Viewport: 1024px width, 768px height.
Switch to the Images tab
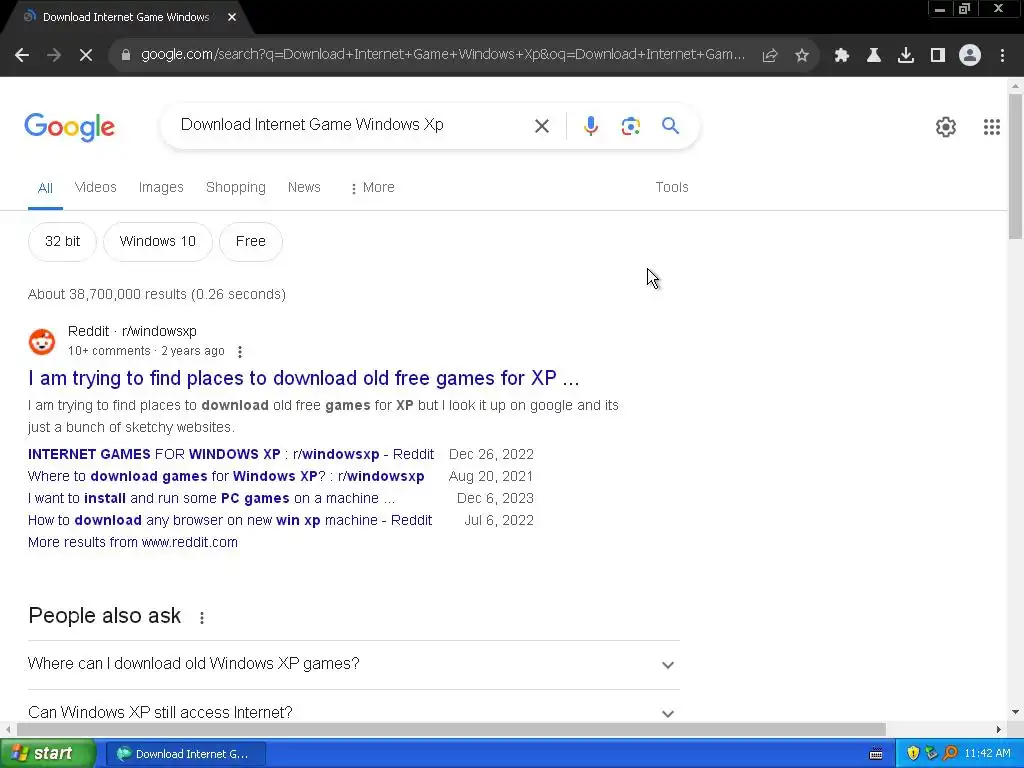tap(161, 187)
